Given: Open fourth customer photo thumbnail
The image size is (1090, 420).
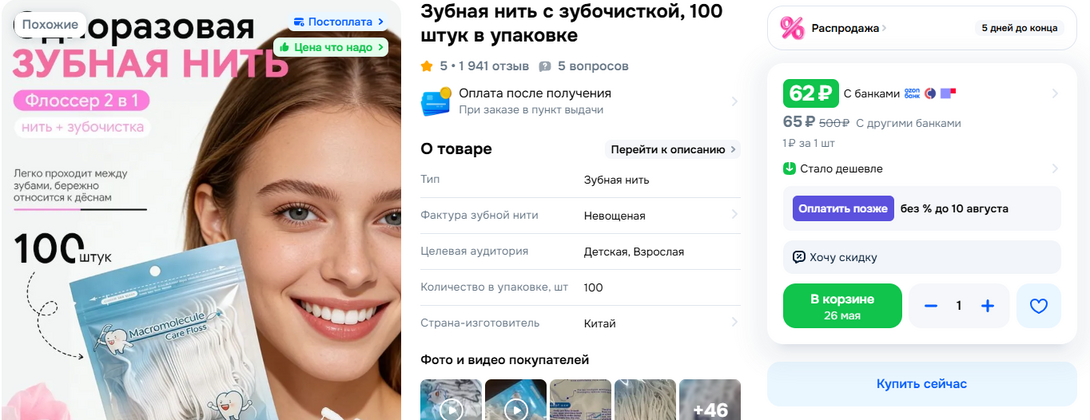Looking at the screenshot, I should [645, 400].
